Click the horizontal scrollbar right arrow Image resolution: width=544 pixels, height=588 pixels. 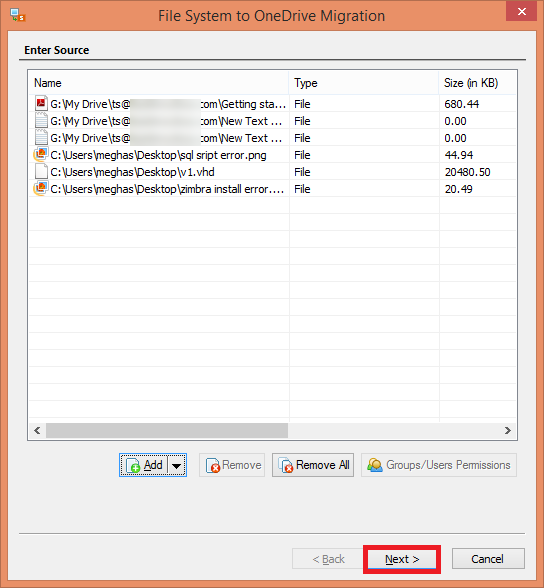pyautogui.click(x=508, y=430)
